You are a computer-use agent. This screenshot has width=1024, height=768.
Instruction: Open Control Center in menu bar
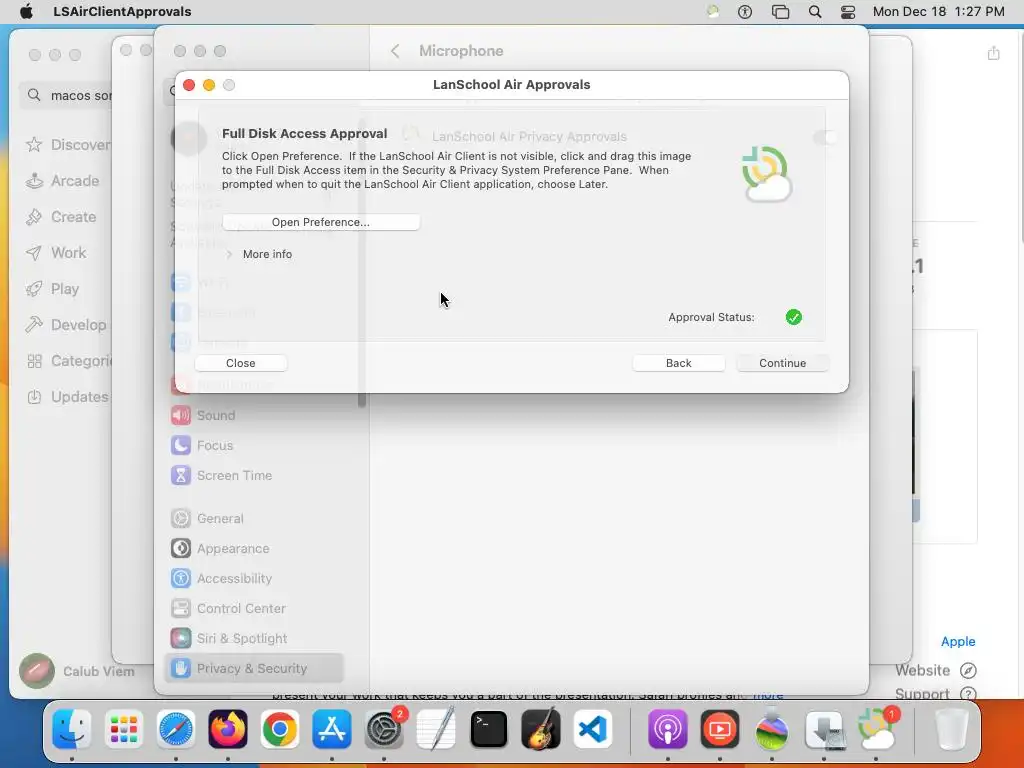coord(848,12)
